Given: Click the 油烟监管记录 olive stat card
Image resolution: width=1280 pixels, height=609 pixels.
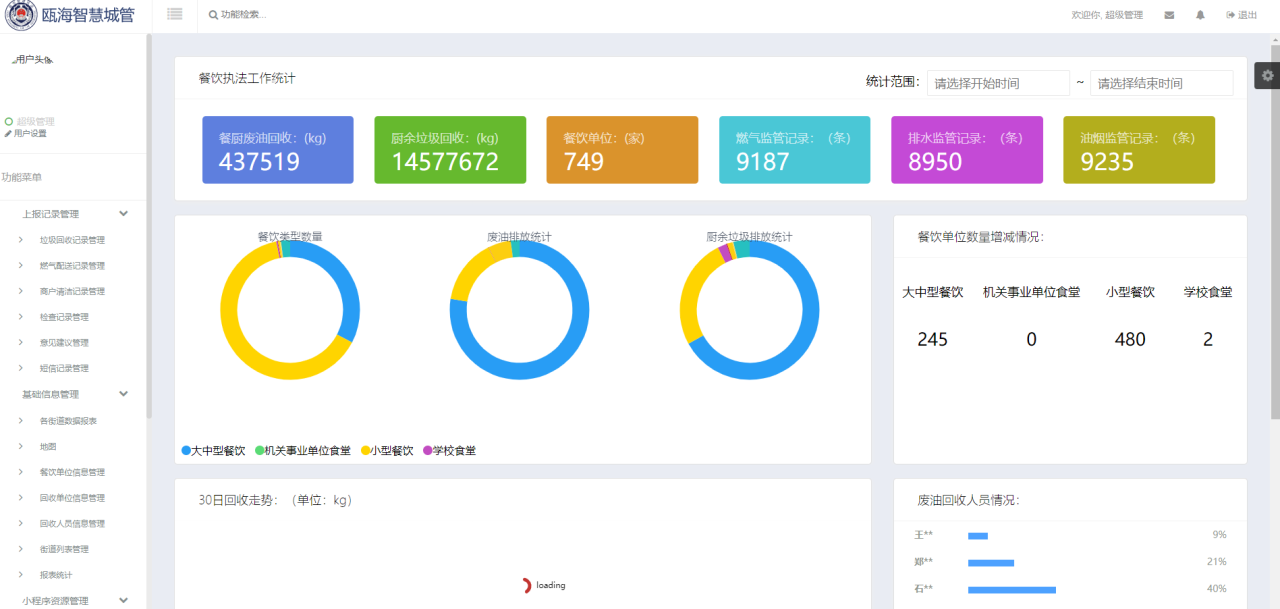Looking at the screenshot, I should tap(1139, 150).
